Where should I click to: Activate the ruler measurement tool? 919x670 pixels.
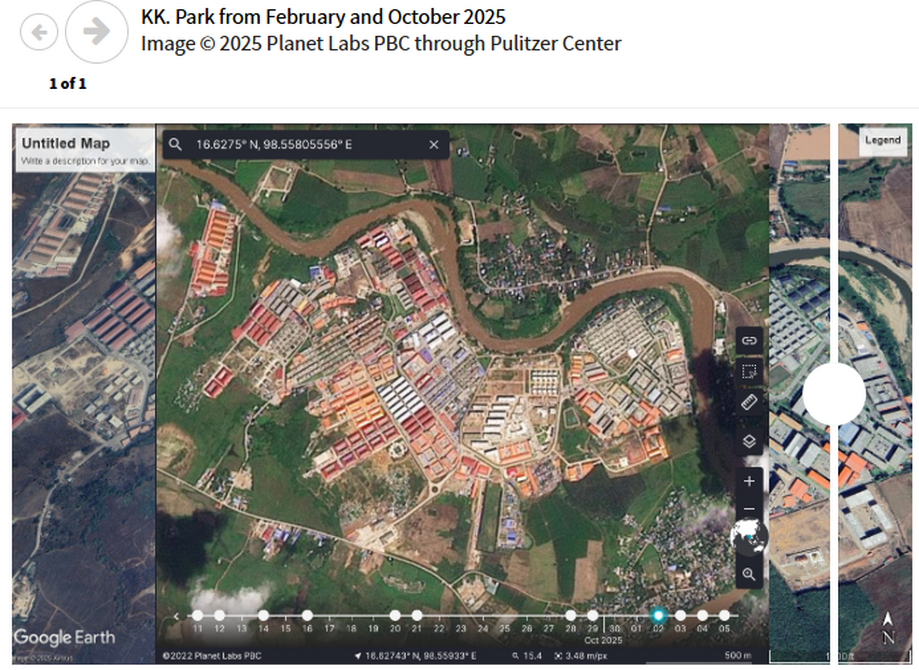(x=749, y=402)
